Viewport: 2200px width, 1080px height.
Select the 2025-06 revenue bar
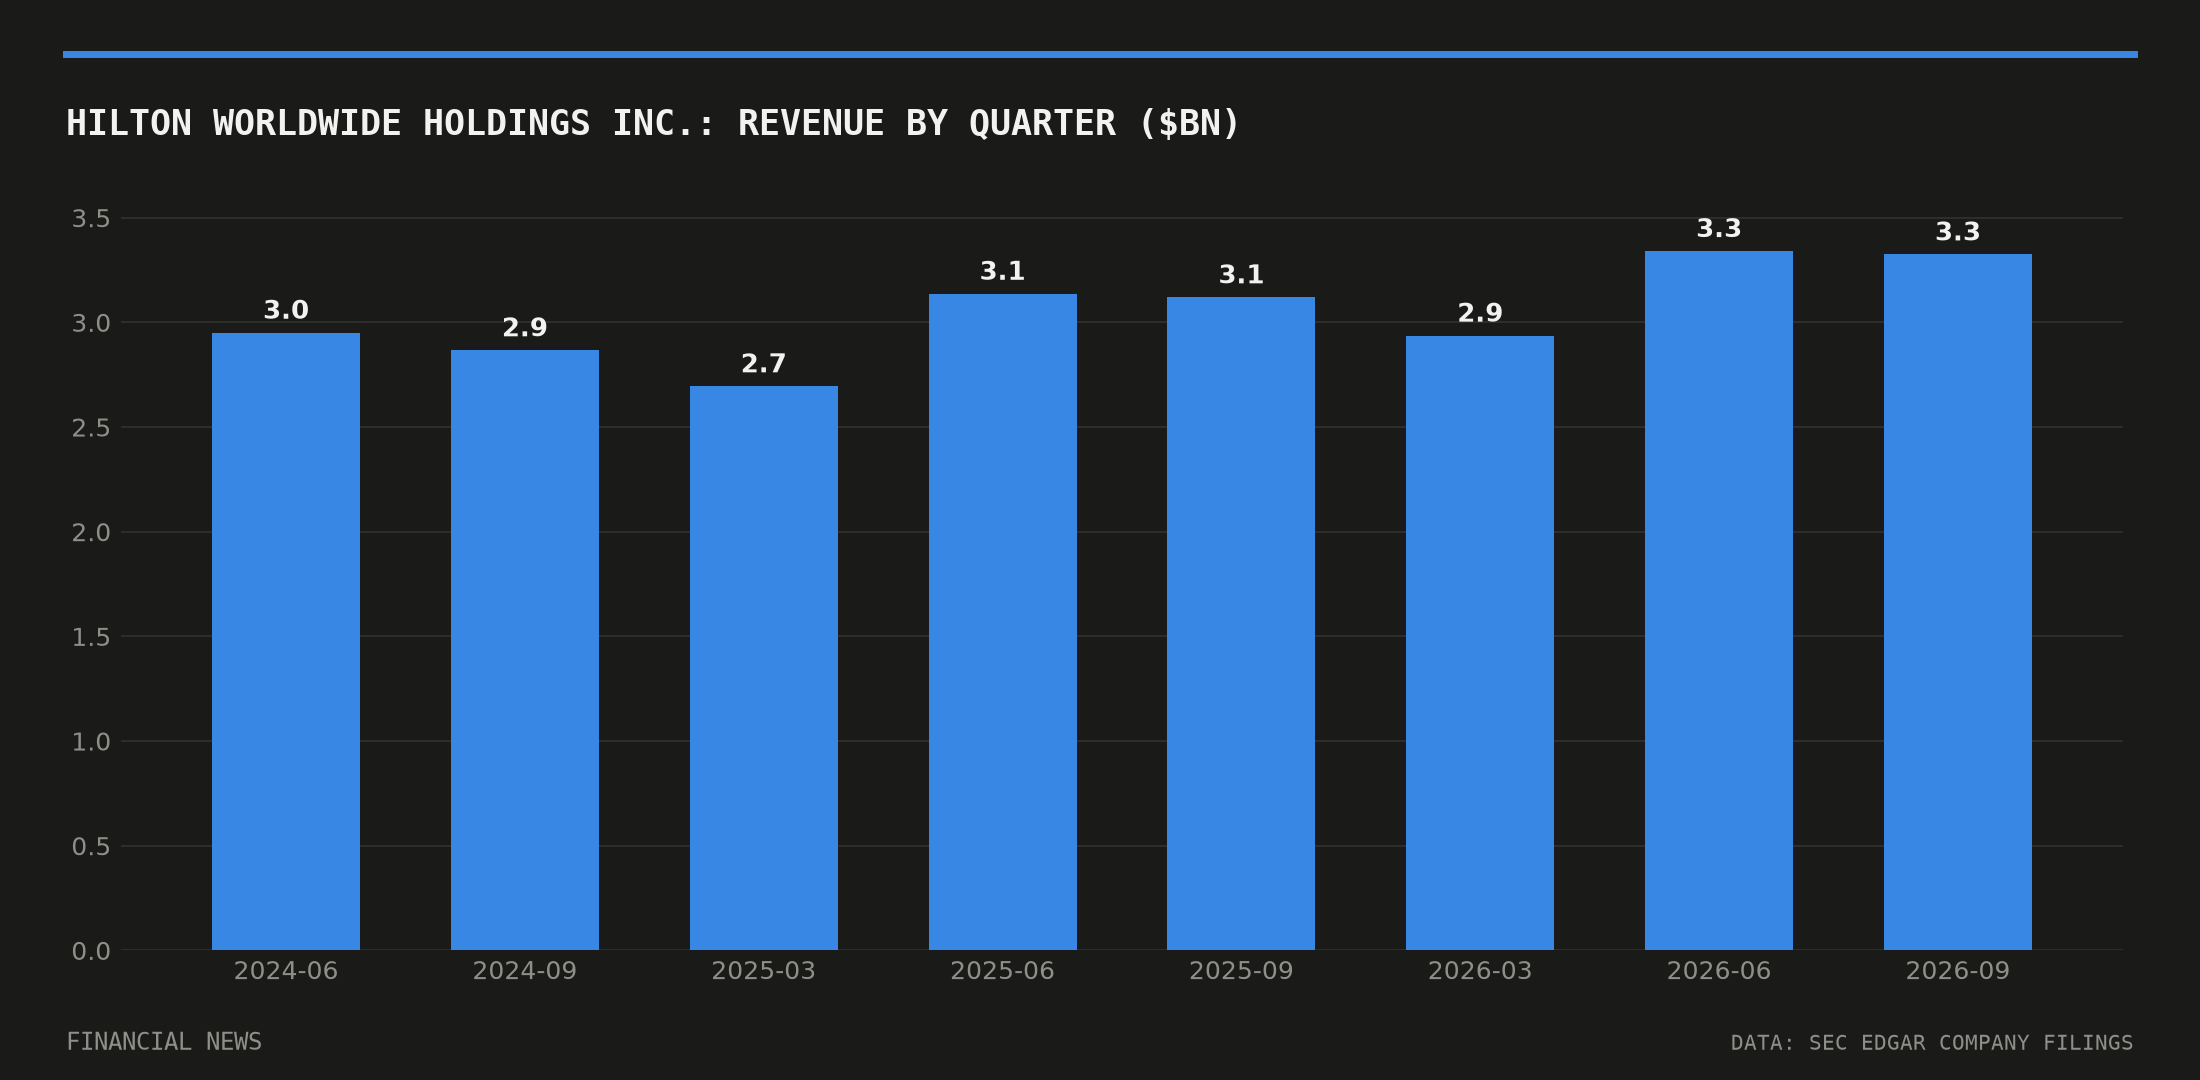coord(1003,622)
